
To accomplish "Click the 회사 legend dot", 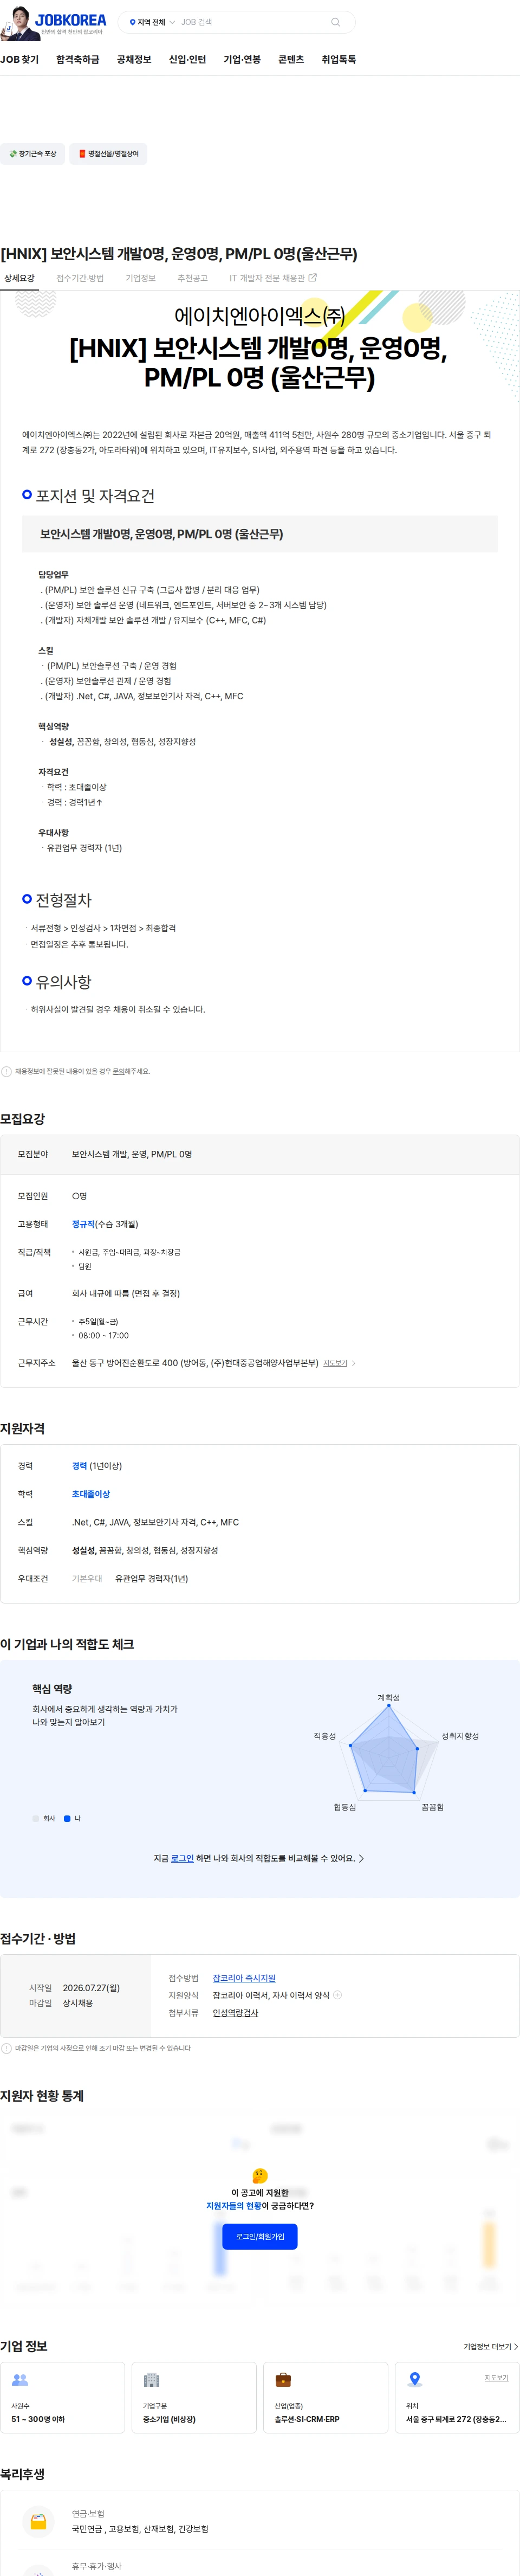I will pyautogui.click(x=36, y=1819).
